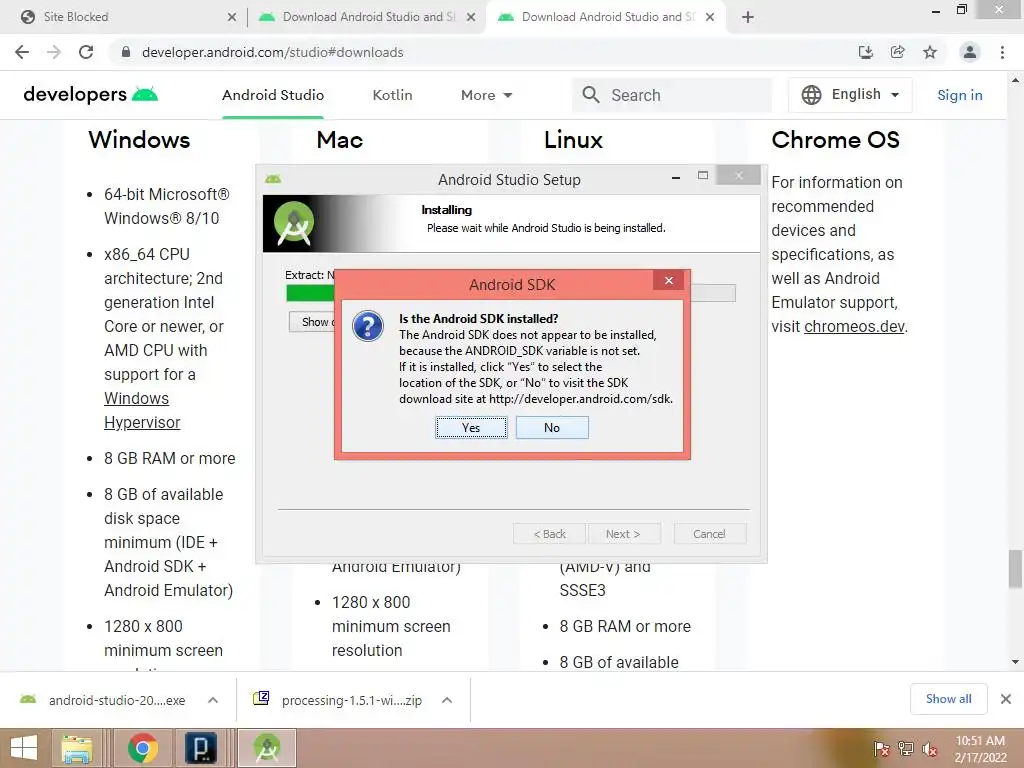Click Android Studio Setup taskbar icon
The height and width of the screenshot is (768, 1024).
266,748
